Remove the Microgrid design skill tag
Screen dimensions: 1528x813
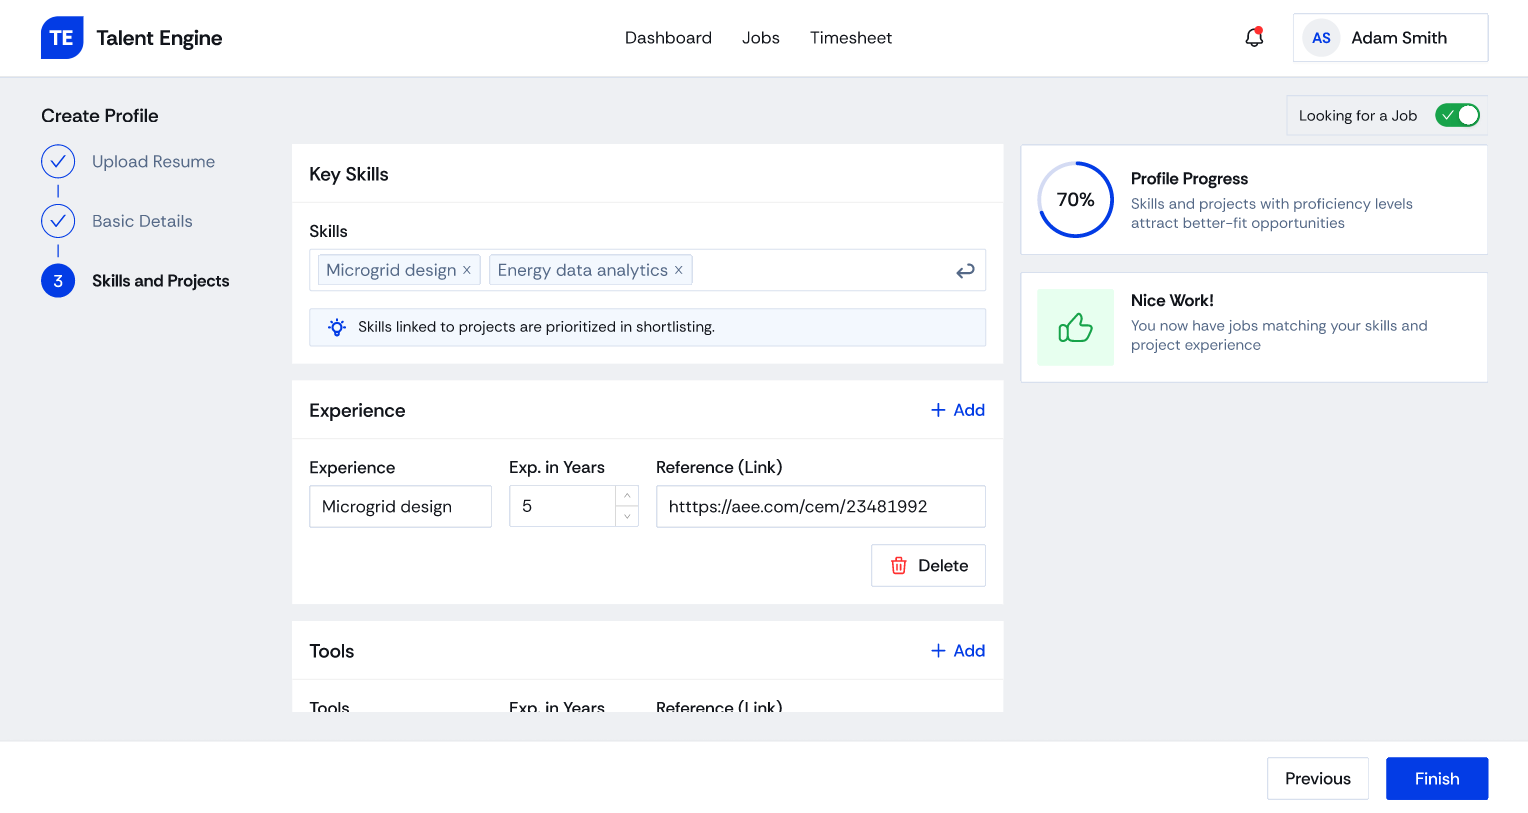467,270
